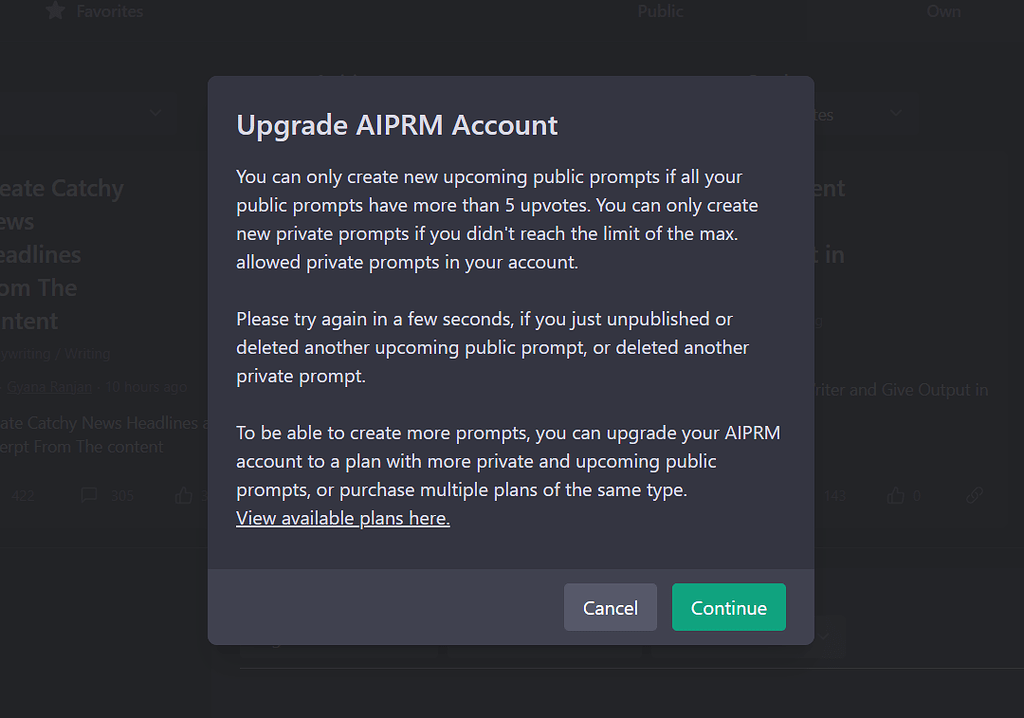Switch to the Public prompts tab

[660, 11]
